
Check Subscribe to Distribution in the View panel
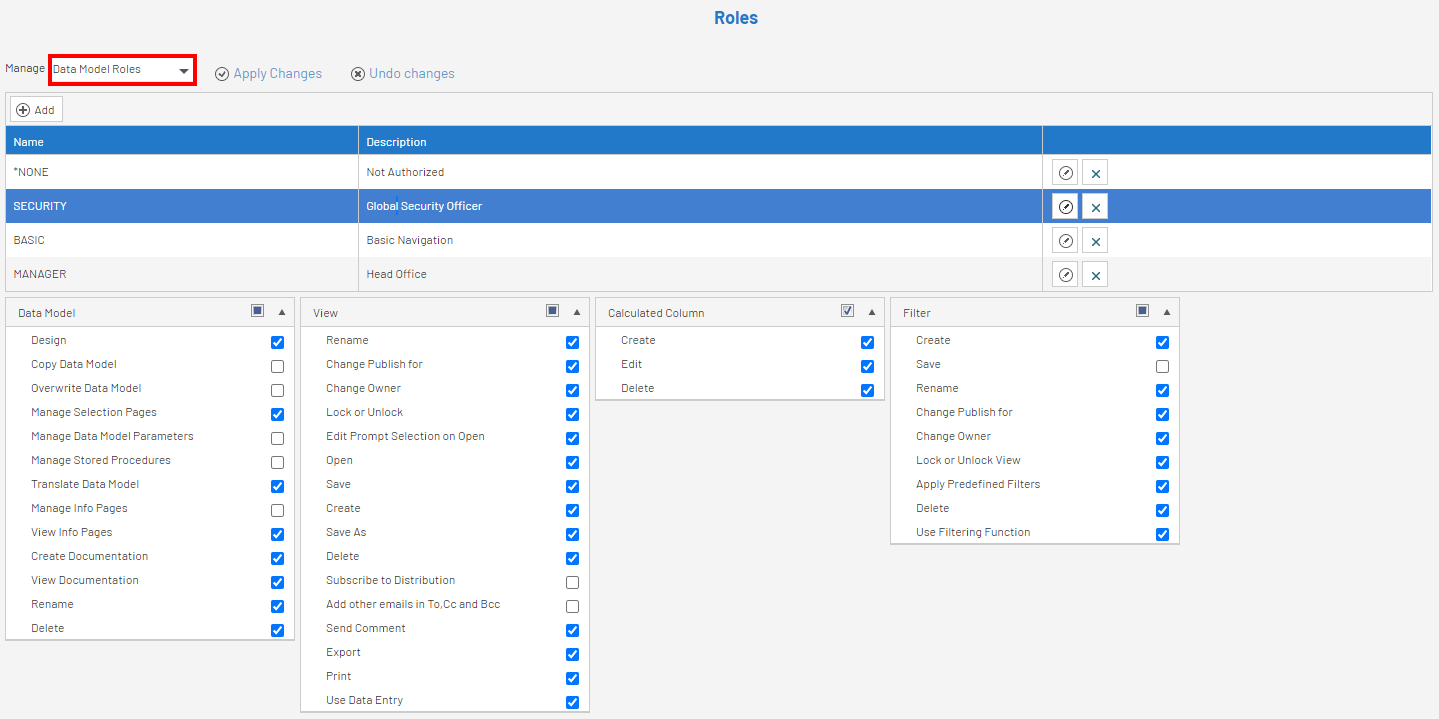(572, 582)
